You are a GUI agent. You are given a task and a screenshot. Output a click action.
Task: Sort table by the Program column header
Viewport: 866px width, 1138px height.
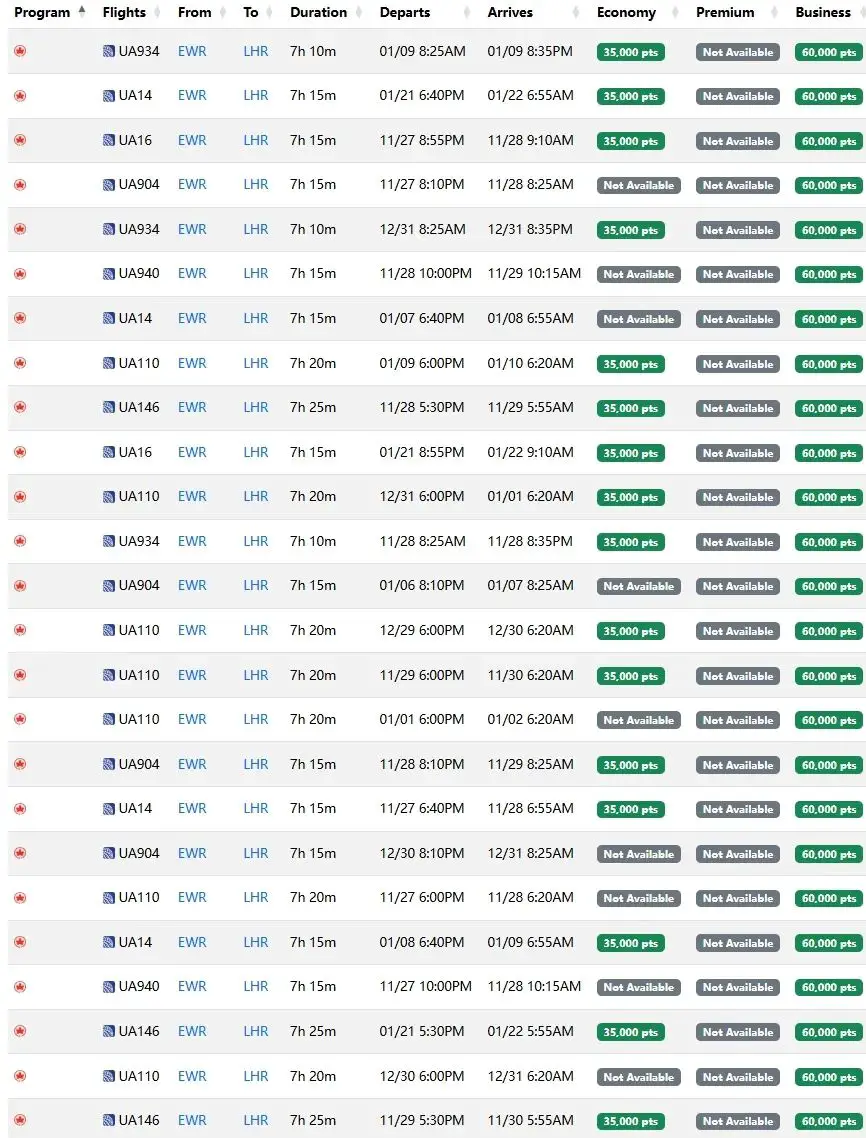(42, 13)
